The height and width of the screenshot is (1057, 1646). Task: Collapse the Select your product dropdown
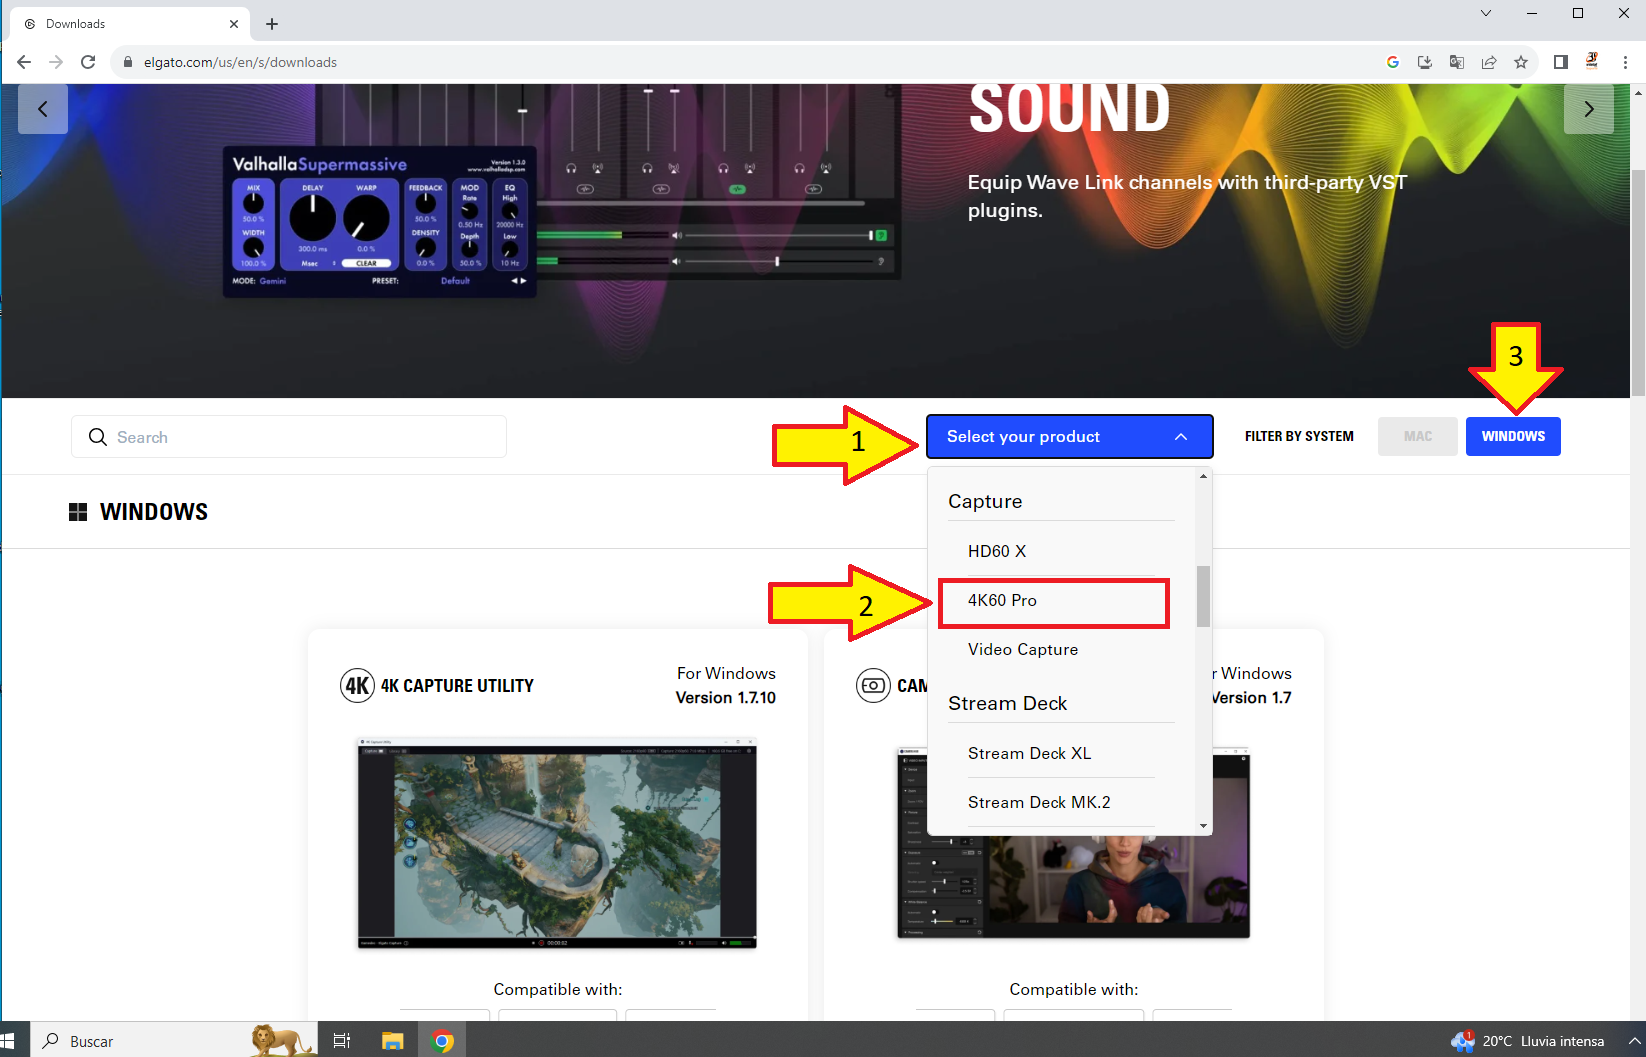[x=1069, y=436]
